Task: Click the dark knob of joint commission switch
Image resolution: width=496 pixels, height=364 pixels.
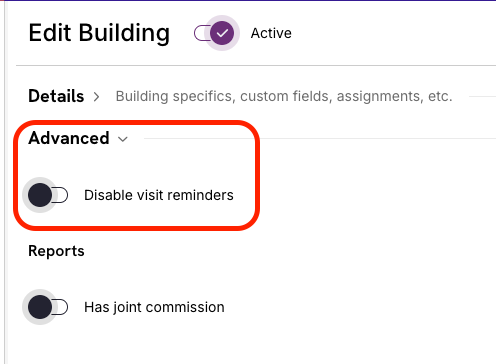Action: pyautogui.click(x=40, y=307)
